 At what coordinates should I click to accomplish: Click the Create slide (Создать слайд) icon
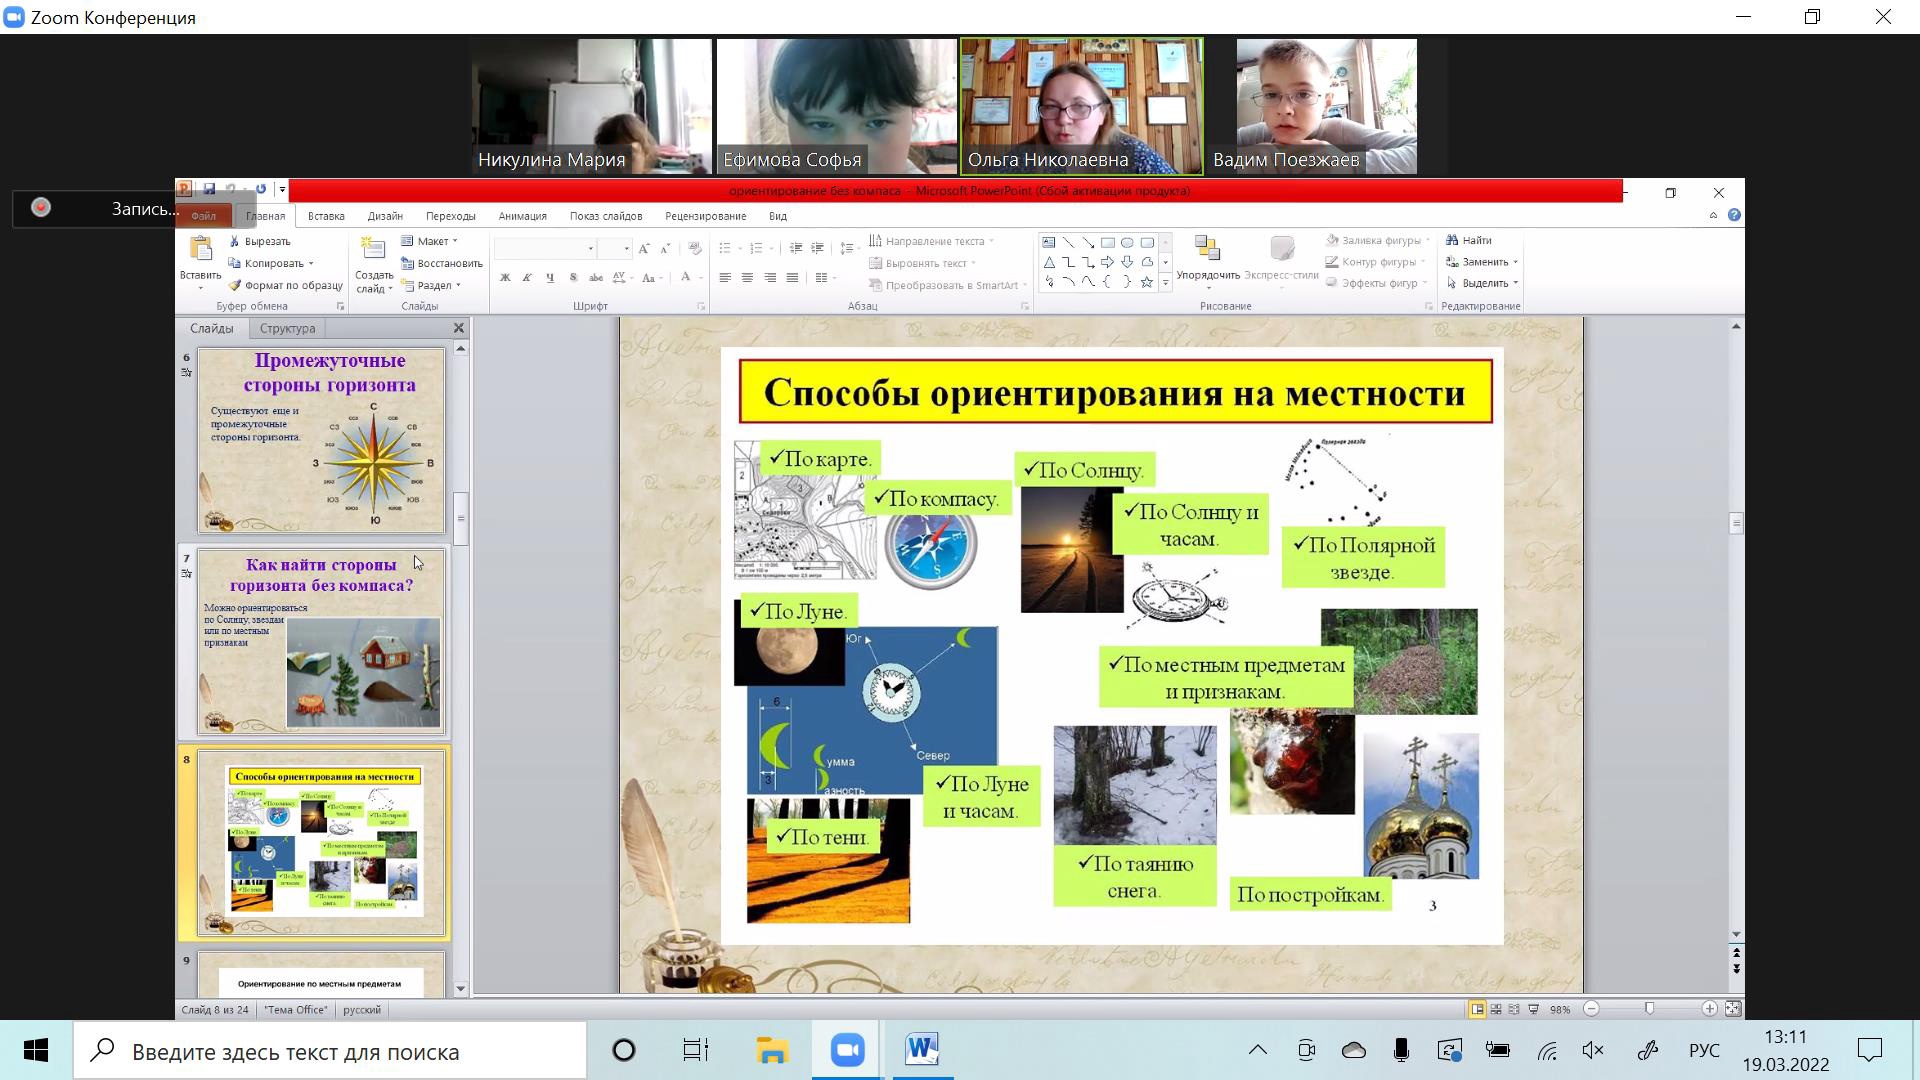[x=373, y=250]
